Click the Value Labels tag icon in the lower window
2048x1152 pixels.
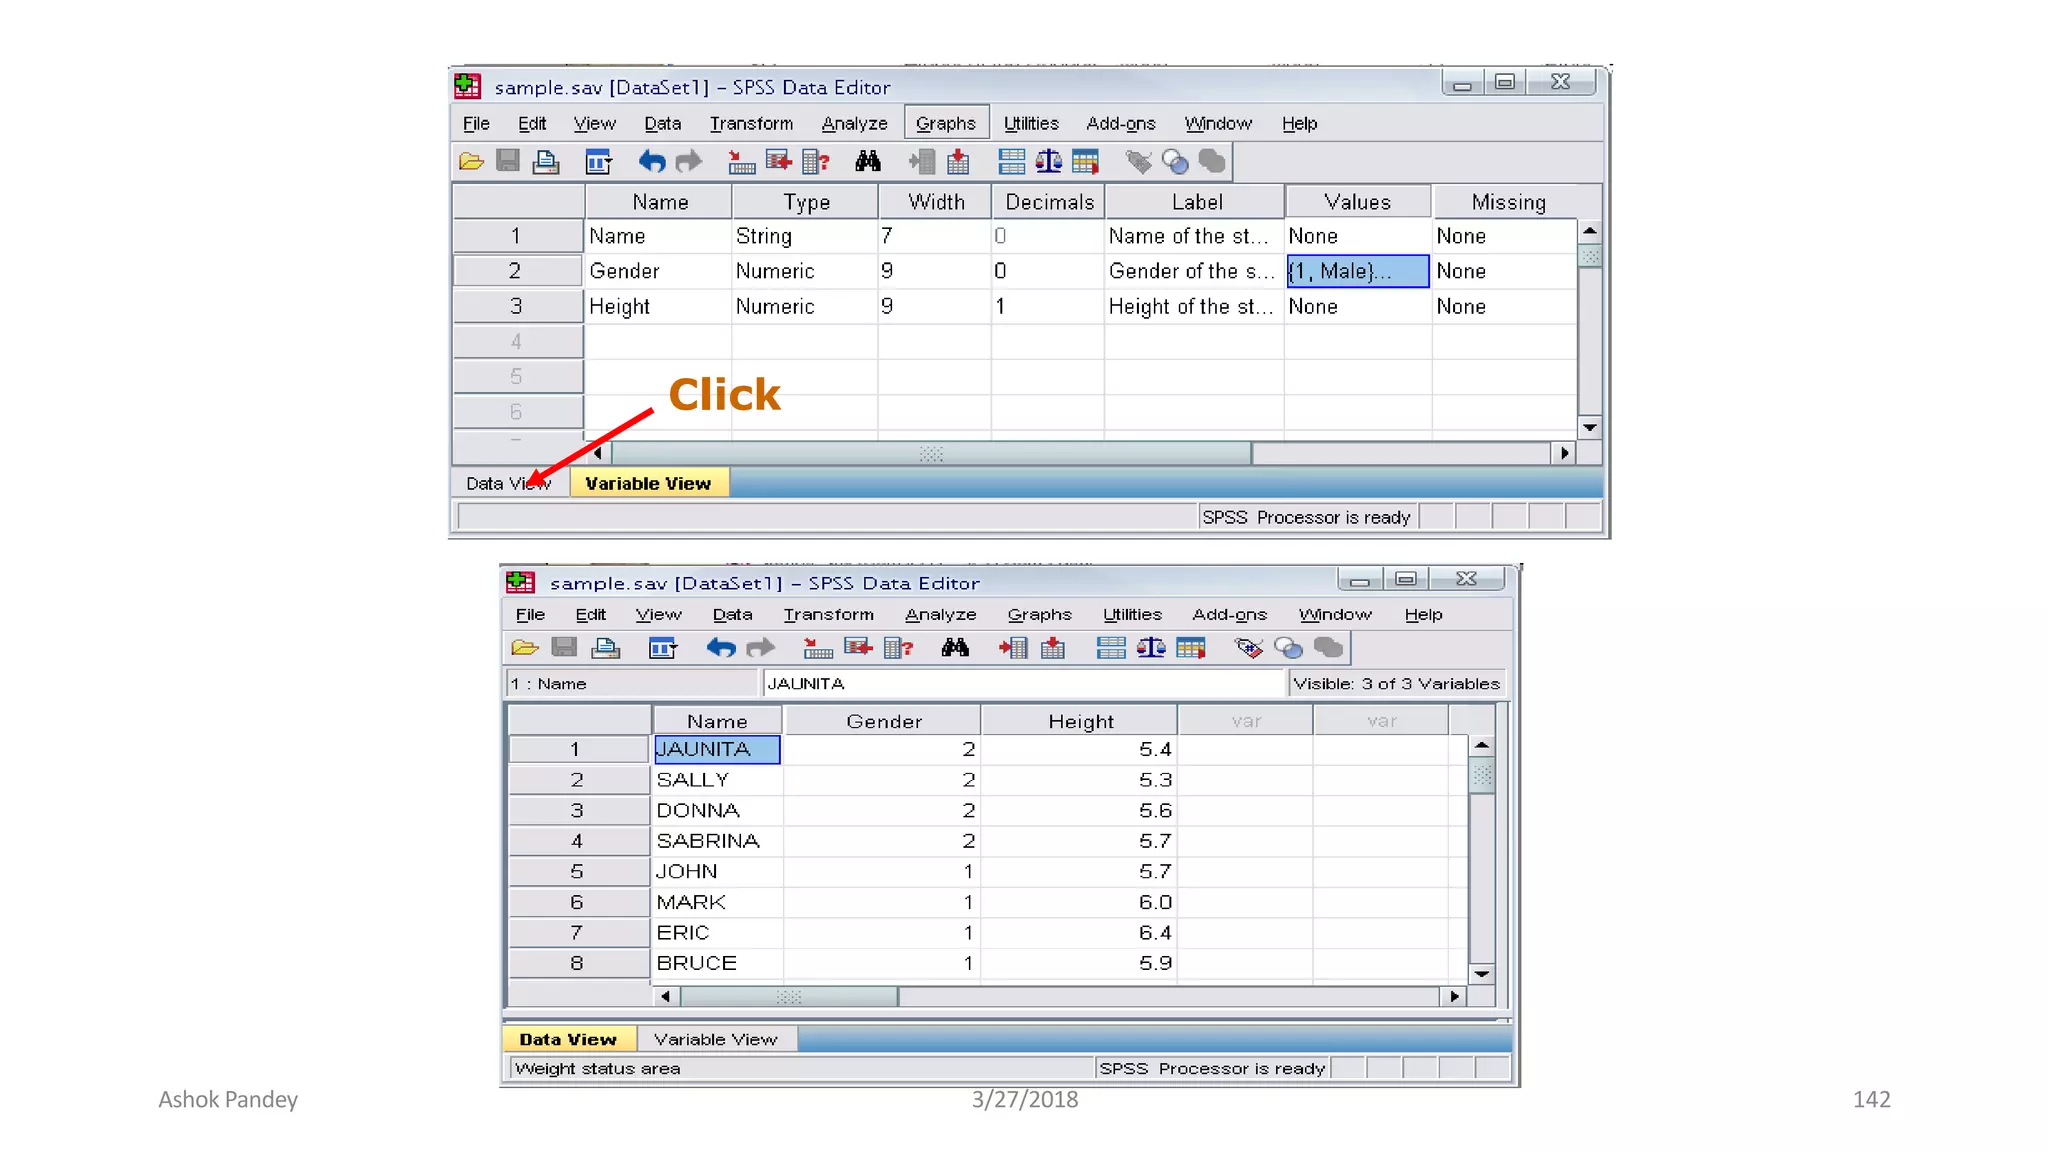coord(1248,648)
